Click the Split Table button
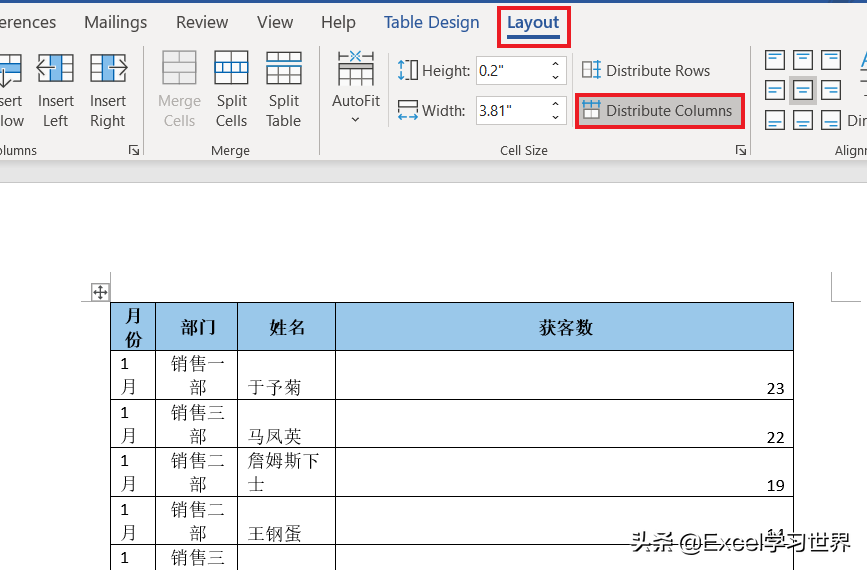 [284, 90]
